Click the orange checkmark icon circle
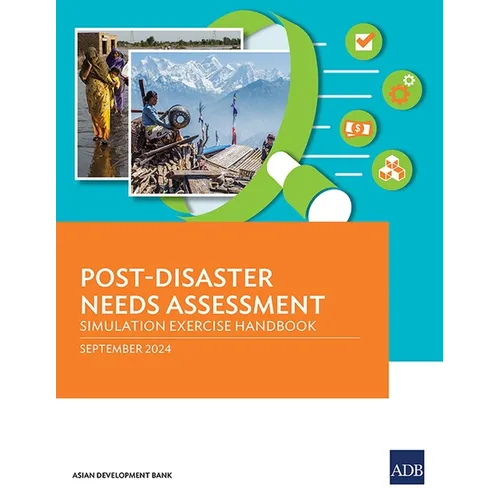This screenshot has width=500, height=500. point(364,41)
